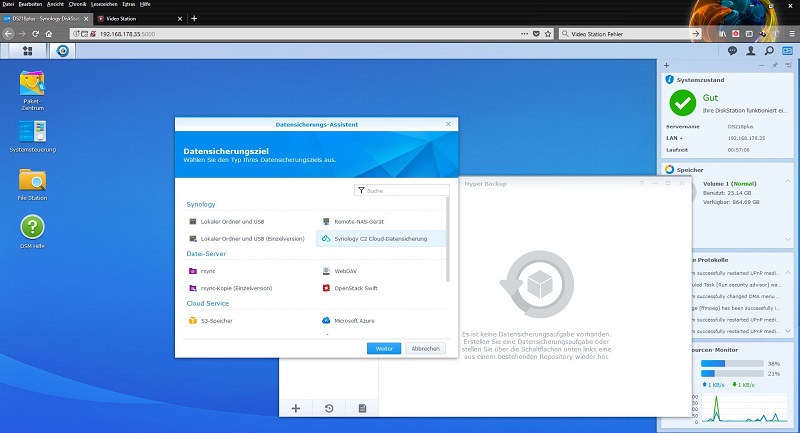Click the 38% resource usage bar

click(732, 364)
